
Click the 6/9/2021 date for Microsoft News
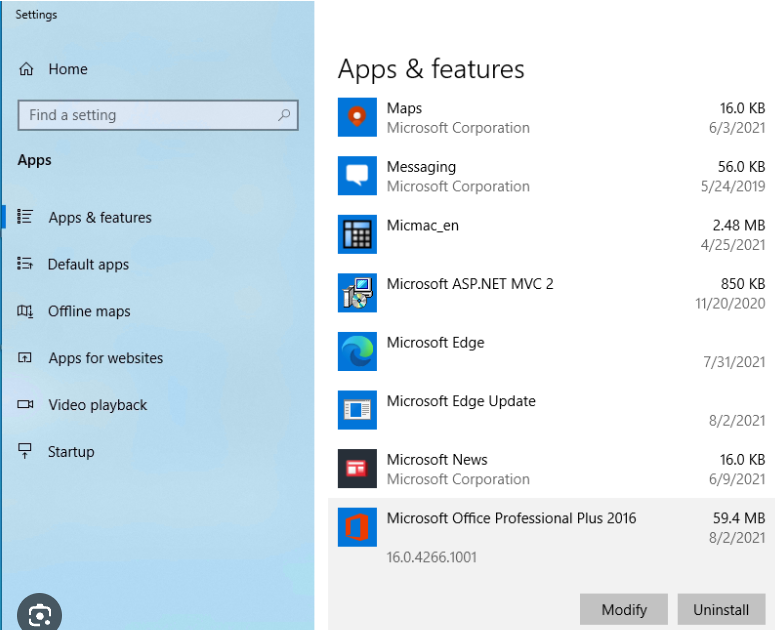tap(737, 479)
